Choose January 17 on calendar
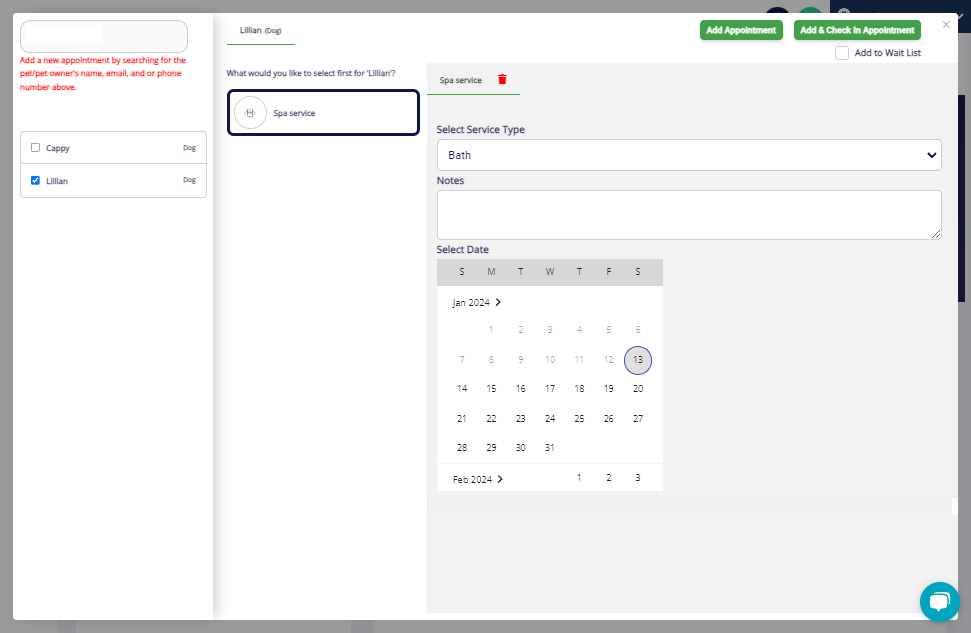 point(550,389)
